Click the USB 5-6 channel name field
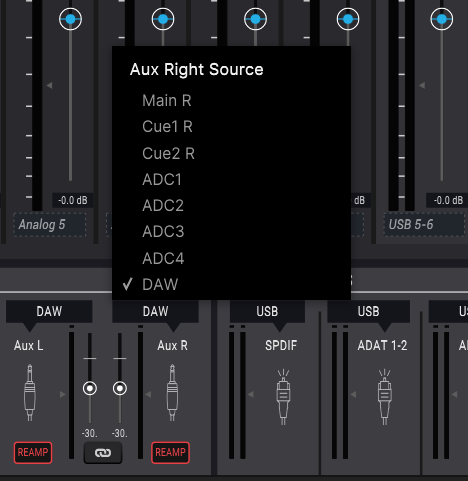 point(424,225)
